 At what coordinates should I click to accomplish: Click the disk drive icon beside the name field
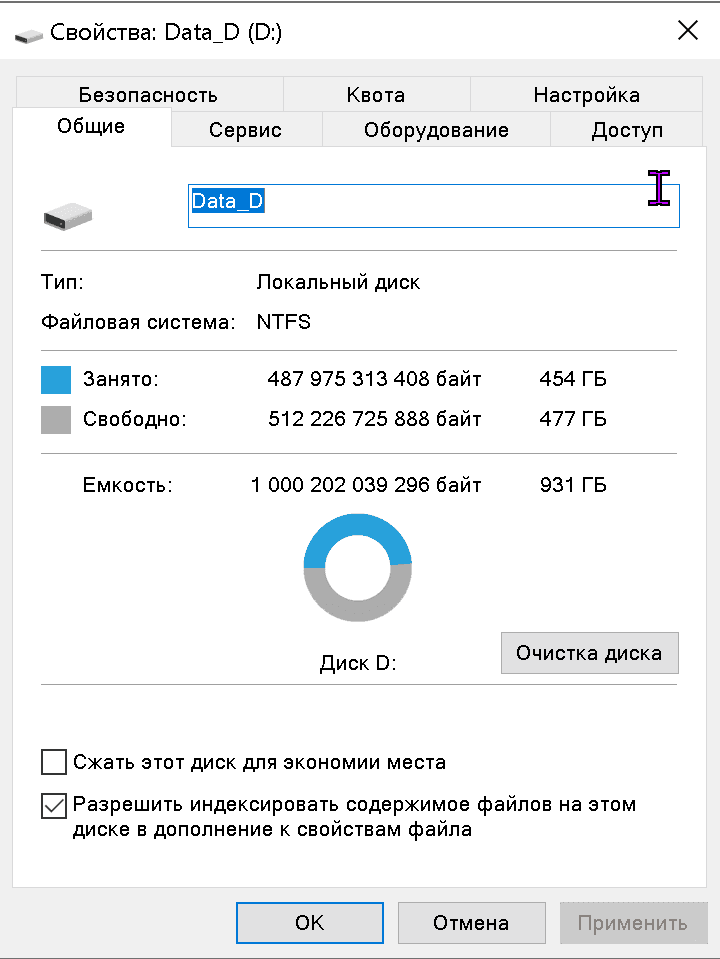pos(68,217)
